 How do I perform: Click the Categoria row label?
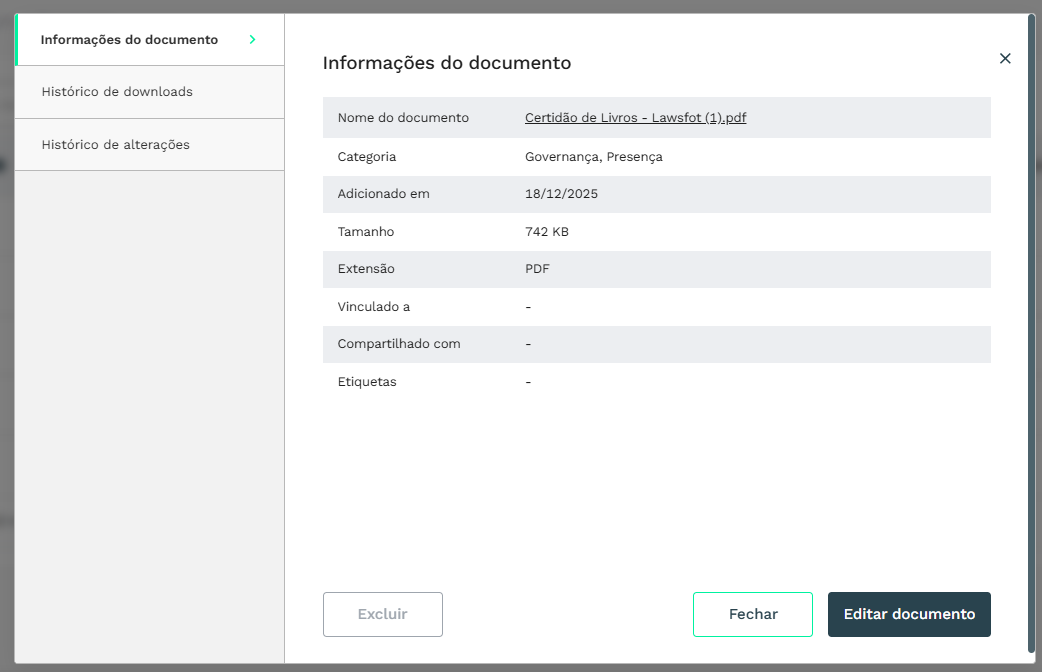(367, 157)
